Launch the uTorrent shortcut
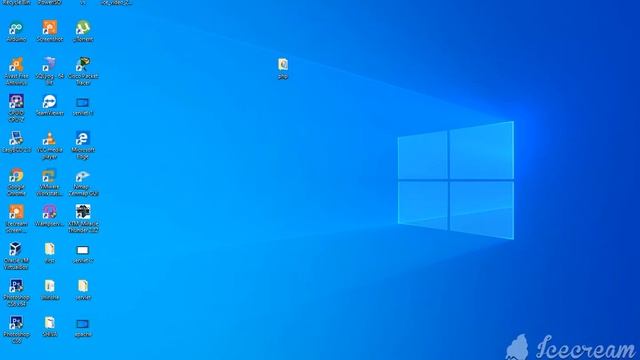This screenshot has width=640, height=360. [x=83, y=31]
